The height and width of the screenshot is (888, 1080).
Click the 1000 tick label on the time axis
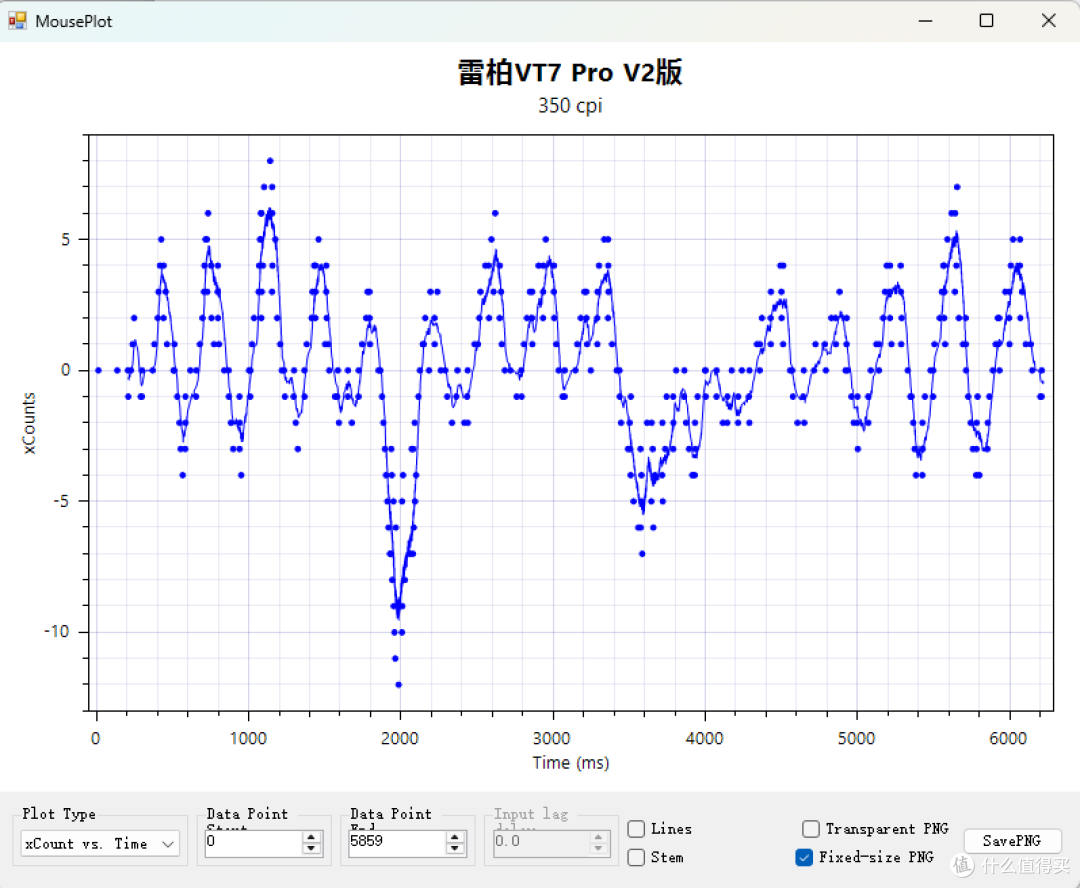[248, 739]
